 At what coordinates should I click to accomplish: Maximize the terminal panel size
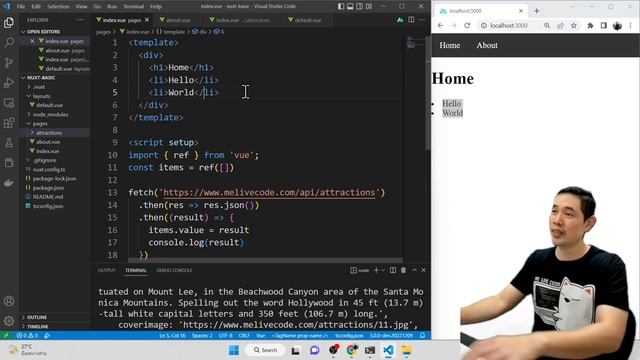[414, 270]
